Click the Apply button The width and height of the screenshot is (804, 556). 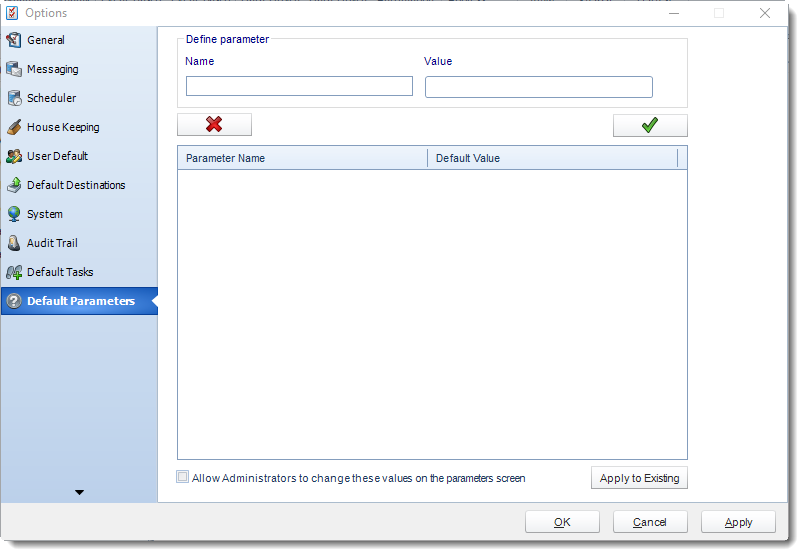(x=738, y=522)
